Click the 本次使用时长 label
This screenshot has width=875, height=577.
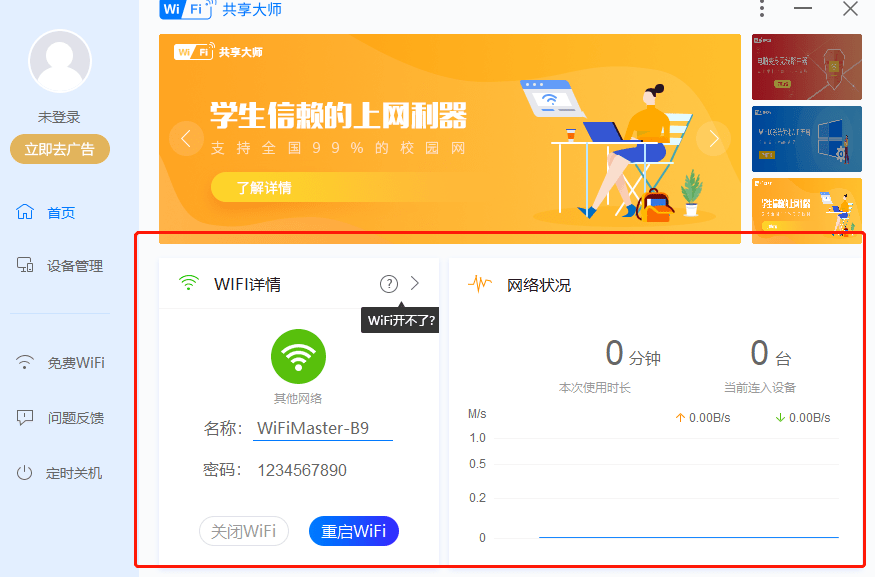tap(595, 388)
